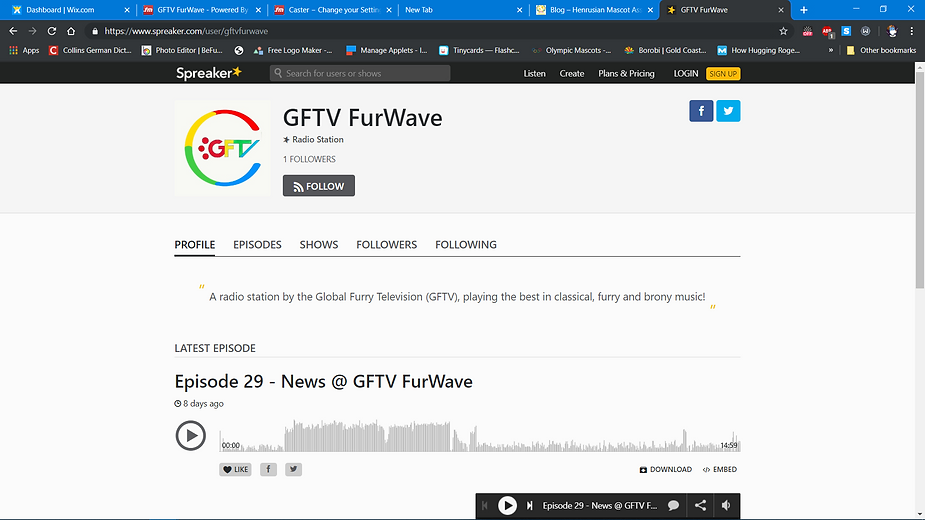This screenshot has height=520, width=925.
Task: Open the browser profile avatar
Action: point(892,31)
